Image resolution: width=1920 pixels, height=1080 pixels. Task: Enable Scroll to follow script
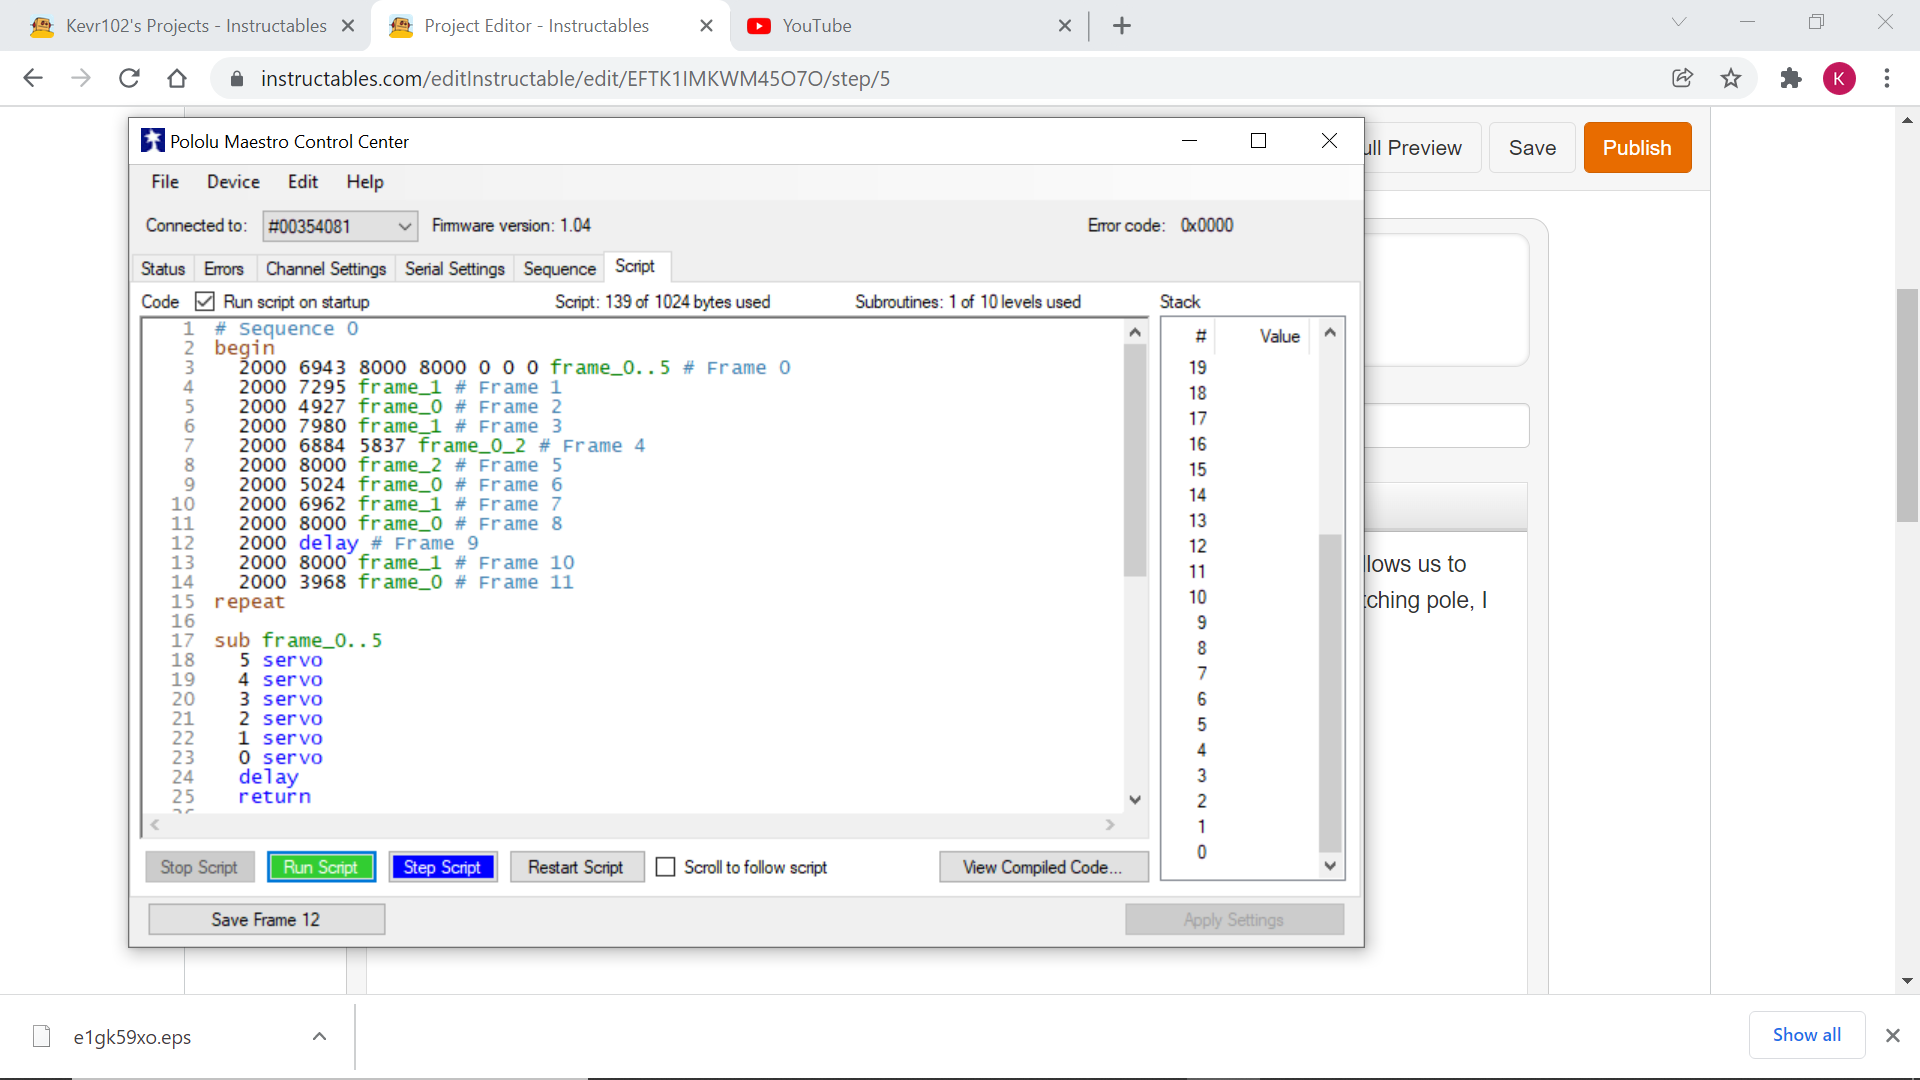(666, 867)
